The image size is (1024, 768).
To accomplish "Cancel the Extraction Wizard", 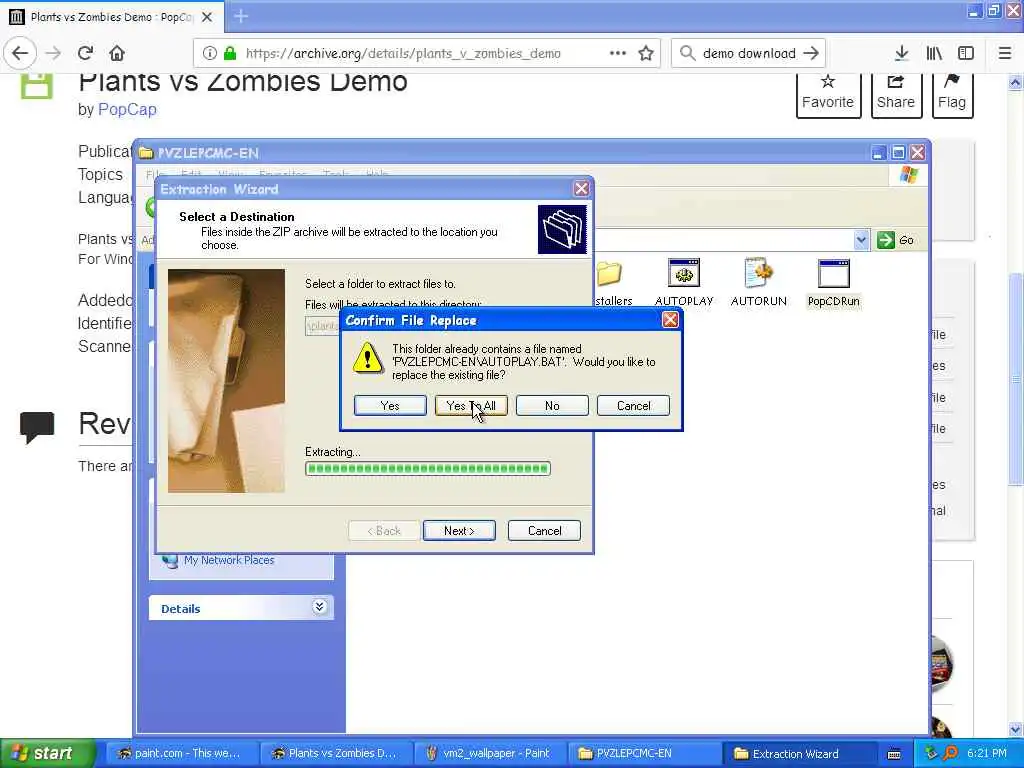I will click(544, 530).
